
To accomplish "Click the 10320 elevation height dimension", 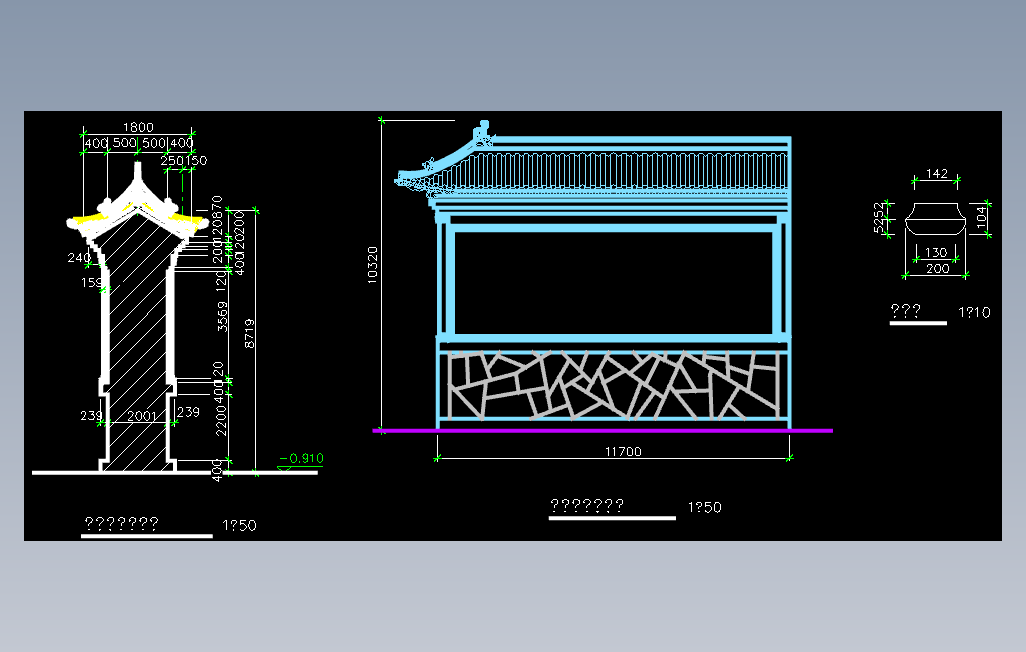I will point(372,264).
